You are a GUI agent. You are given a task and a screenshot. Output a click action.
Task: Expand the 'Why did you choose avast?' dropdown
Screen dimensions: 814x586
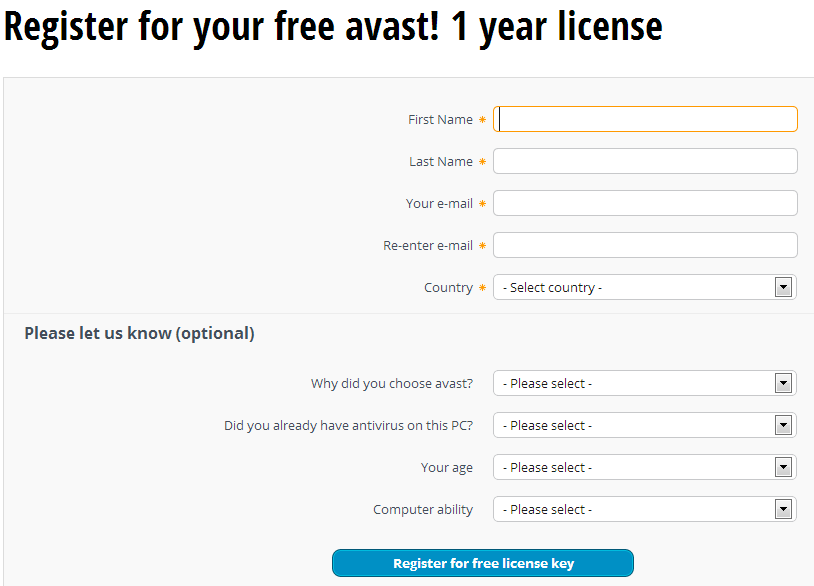click(x=634, y=384)
